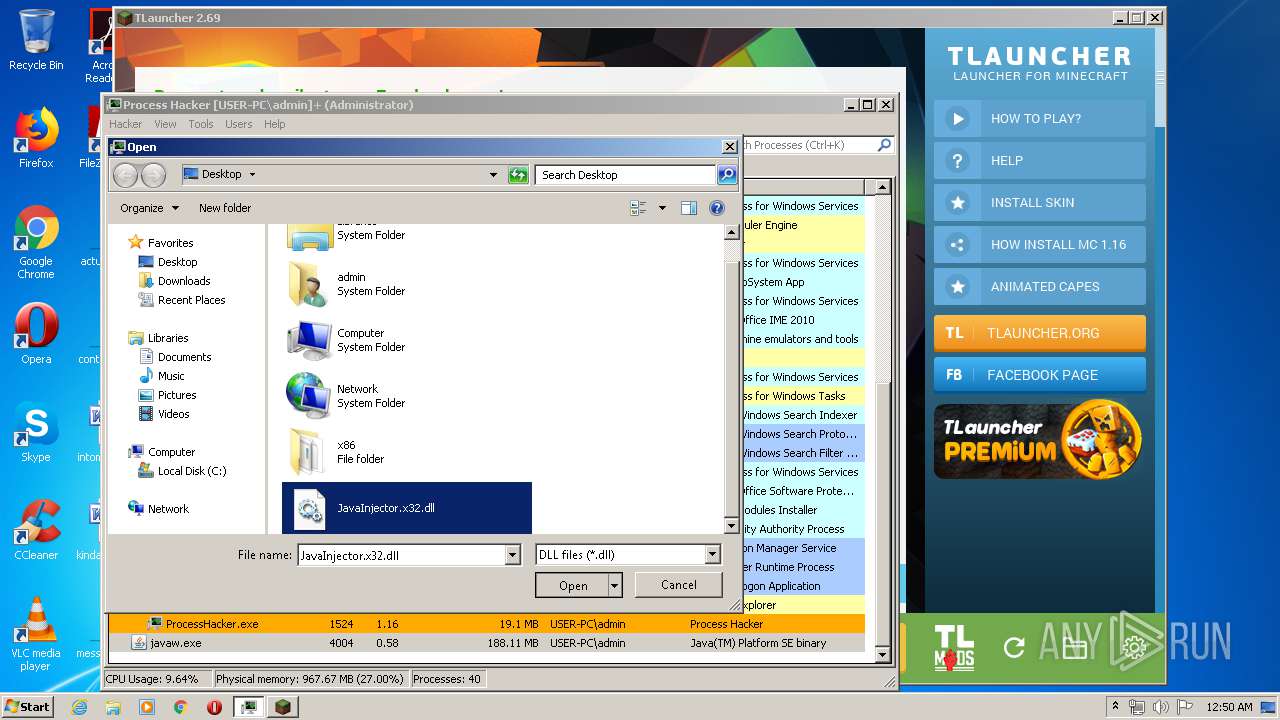Select Pictures library in navigation pane

coord(167,395)
